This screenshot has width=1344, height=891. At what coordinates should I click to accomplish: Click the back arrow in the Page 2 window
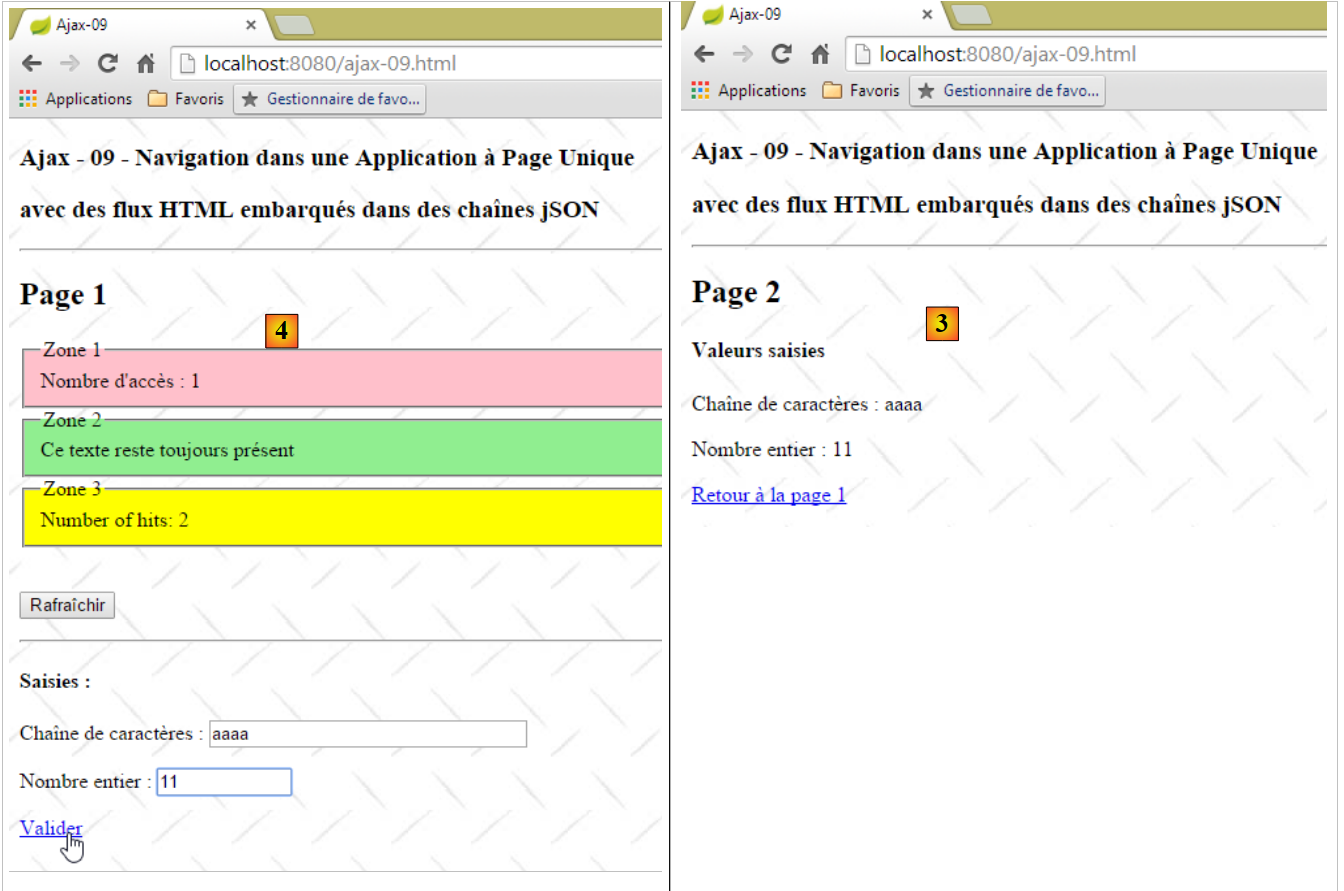705,54
